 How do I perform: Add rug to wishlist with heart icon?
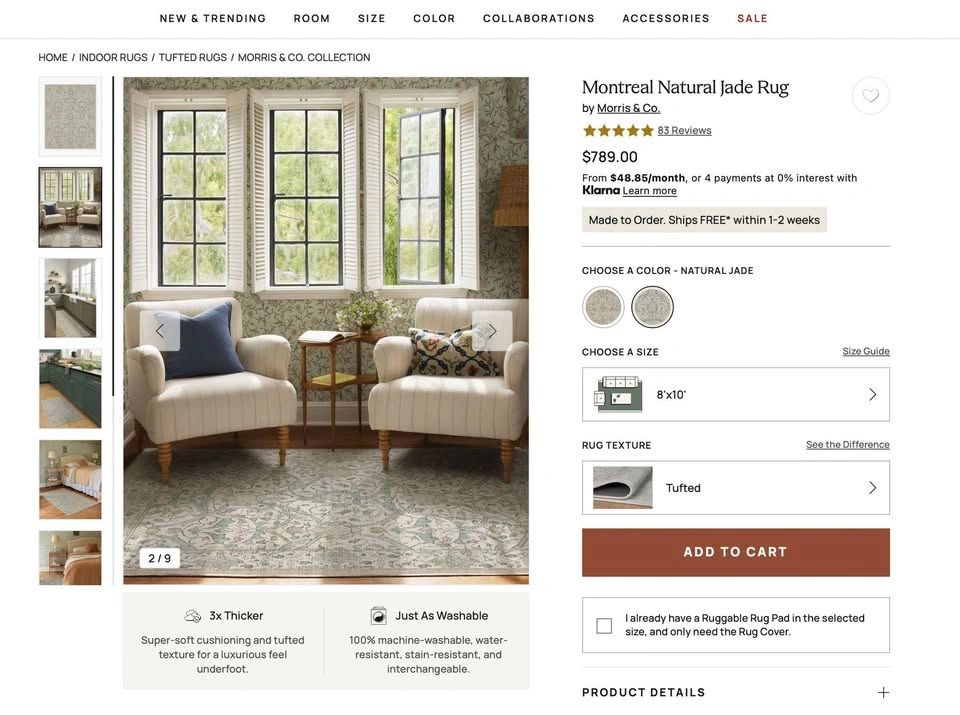pos(870,95)
